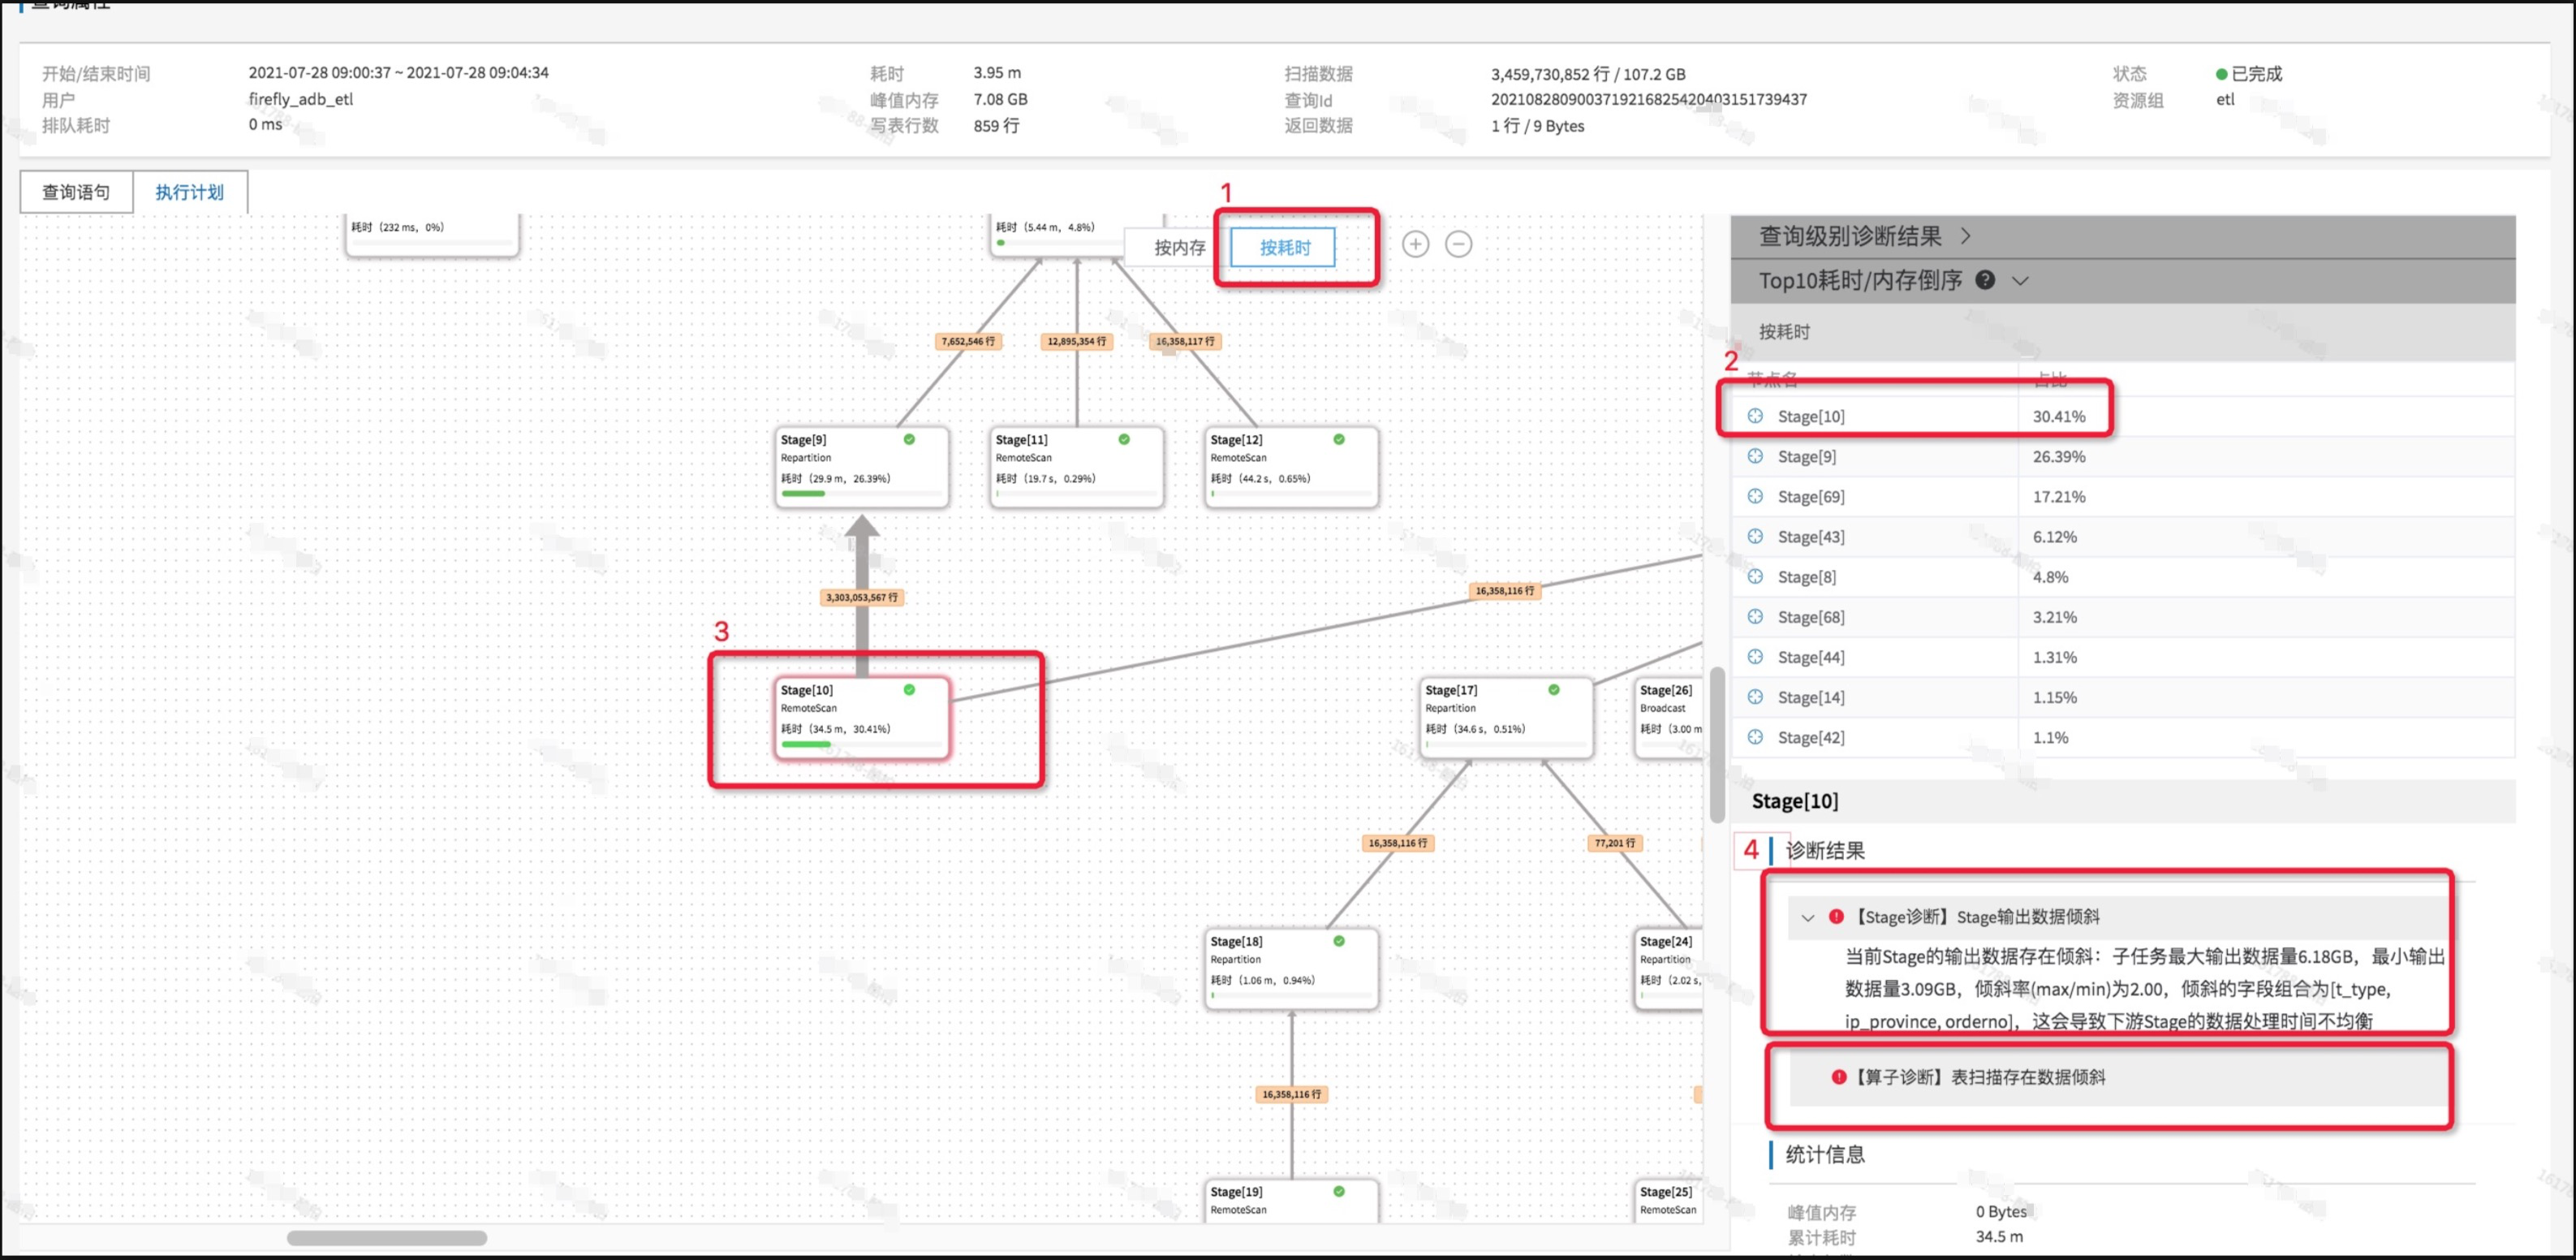
Task: Toggle sorting to 按耗时 mode
Action: click(x=1283, y=247)
